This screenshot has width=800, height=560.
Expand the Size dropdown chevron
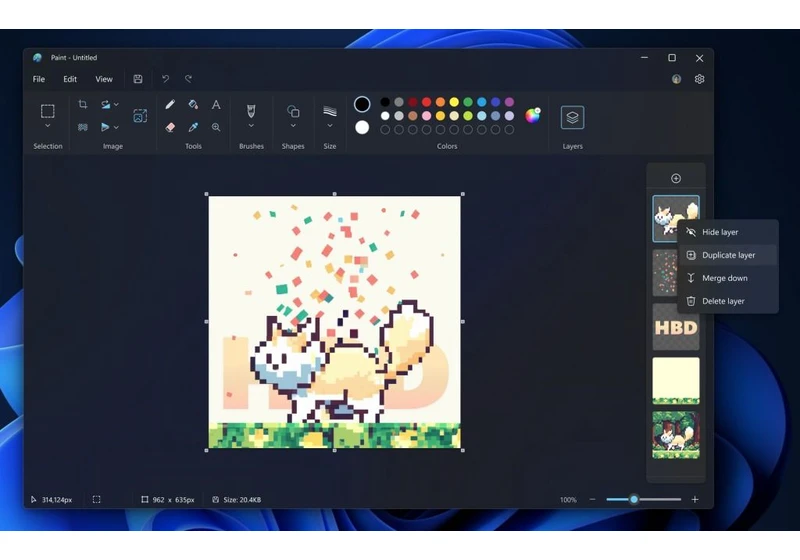point(330,125)
